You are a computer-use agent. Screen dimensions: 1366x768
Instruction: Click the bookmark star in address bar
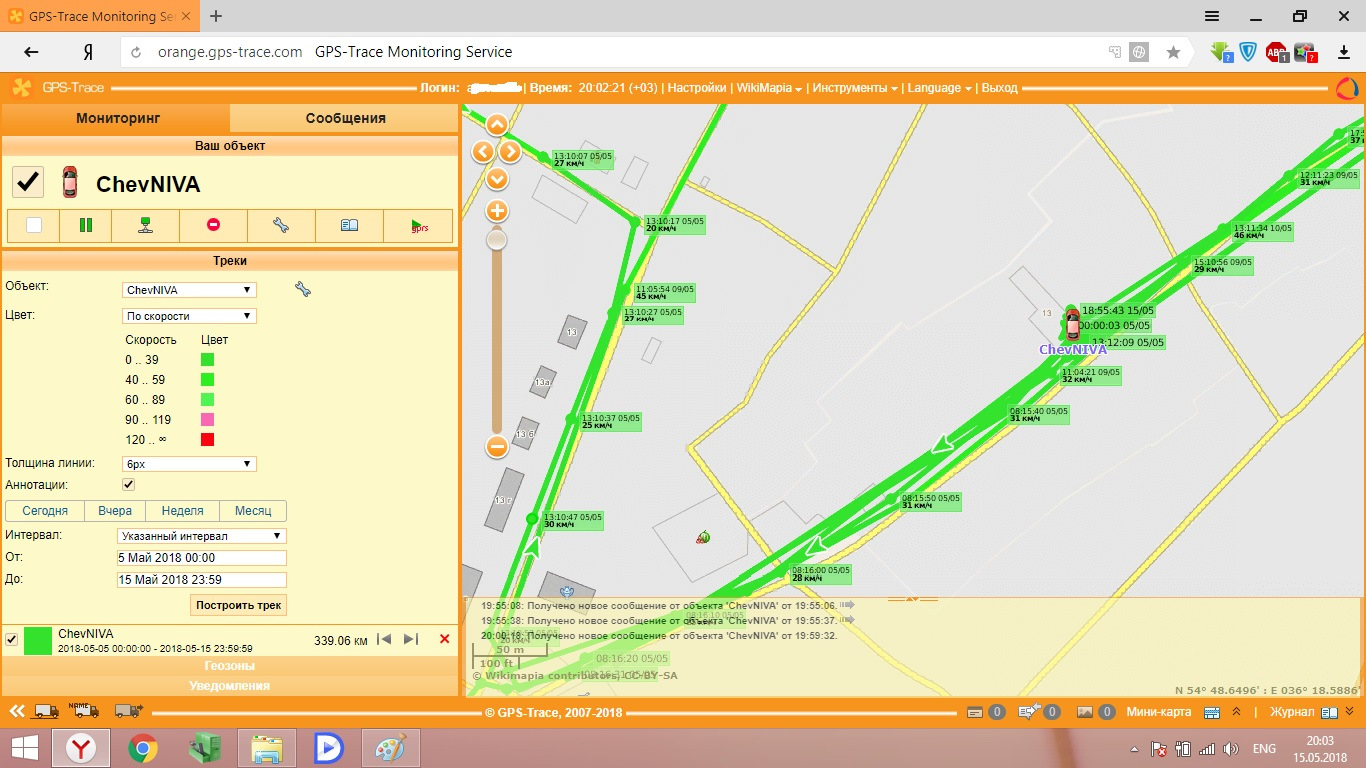pos(1173,52)
